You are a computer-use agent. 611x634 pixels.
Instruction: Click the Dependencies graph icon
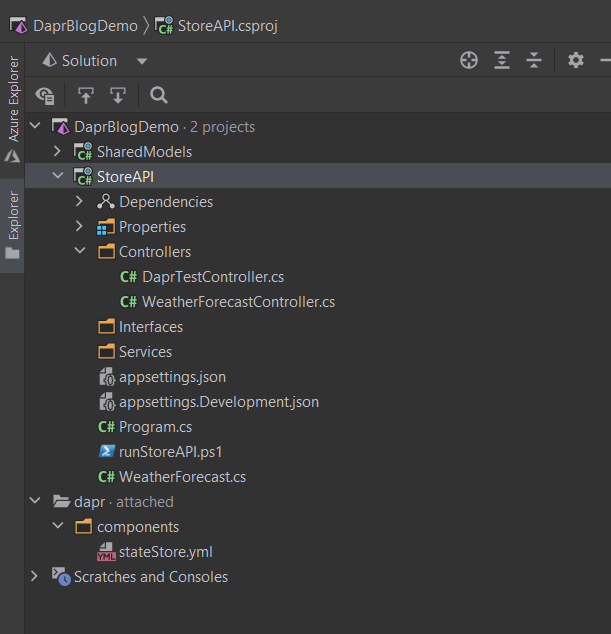click(106, 201)
